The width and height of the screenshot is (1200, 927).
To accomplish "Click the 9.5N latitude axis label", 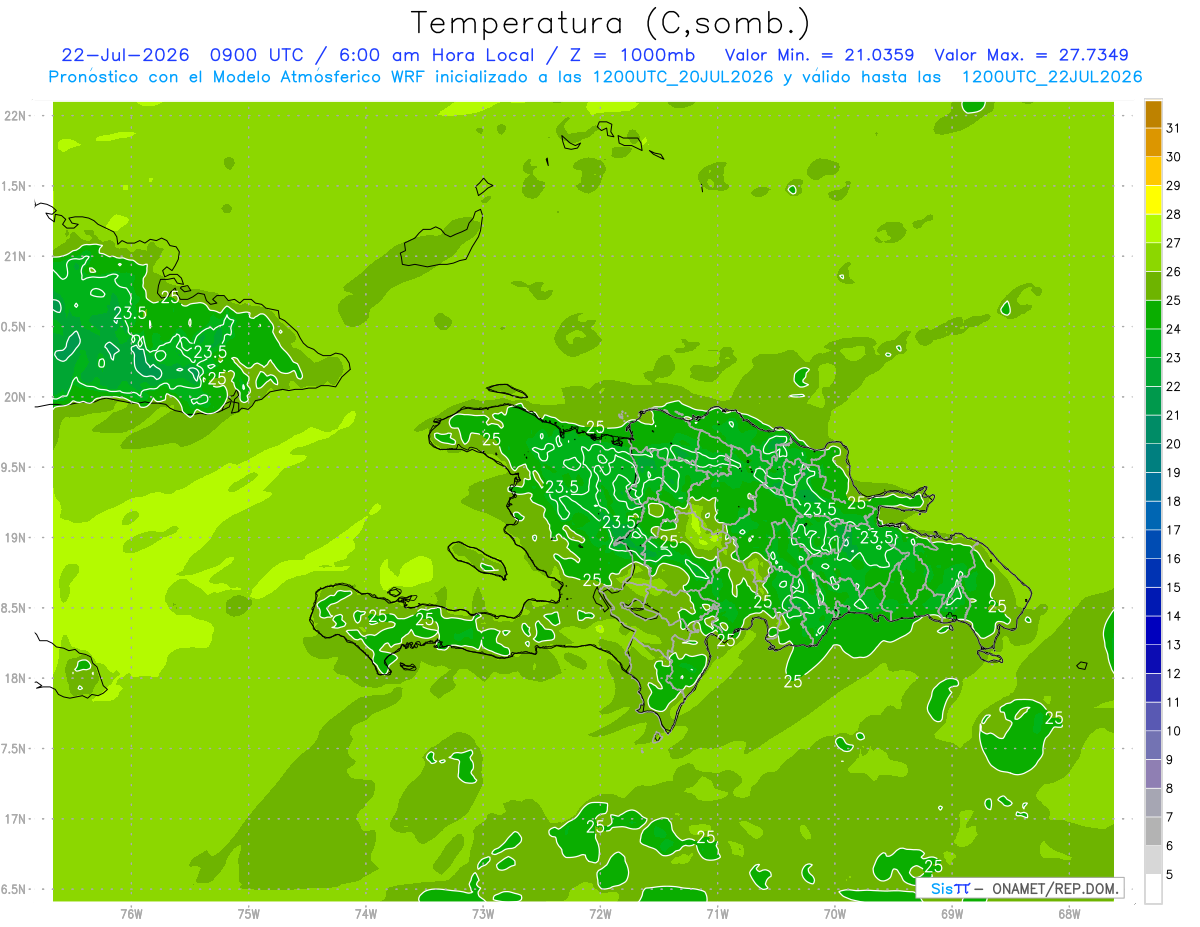I will tap(15, 467).
